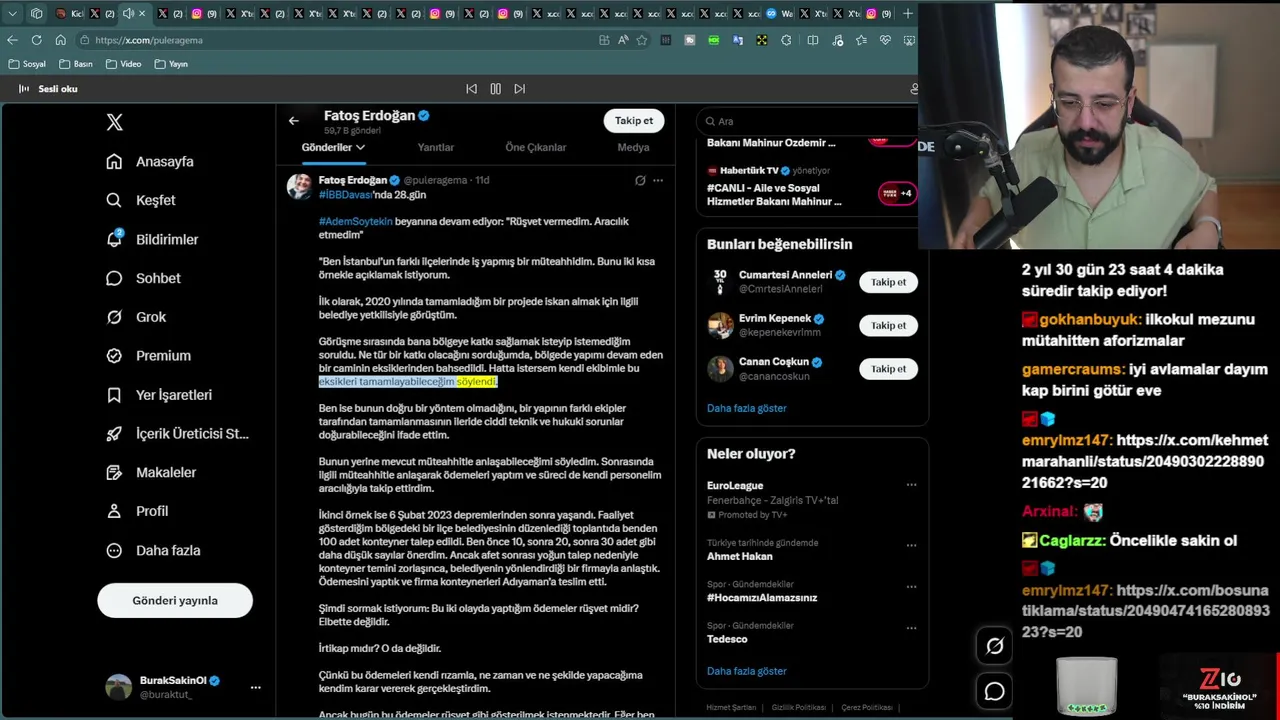Image resolution: width=1280 pixels, height=720 pixels.
Task: Skip to previous paragraph in read aloud
Action: 471,89
